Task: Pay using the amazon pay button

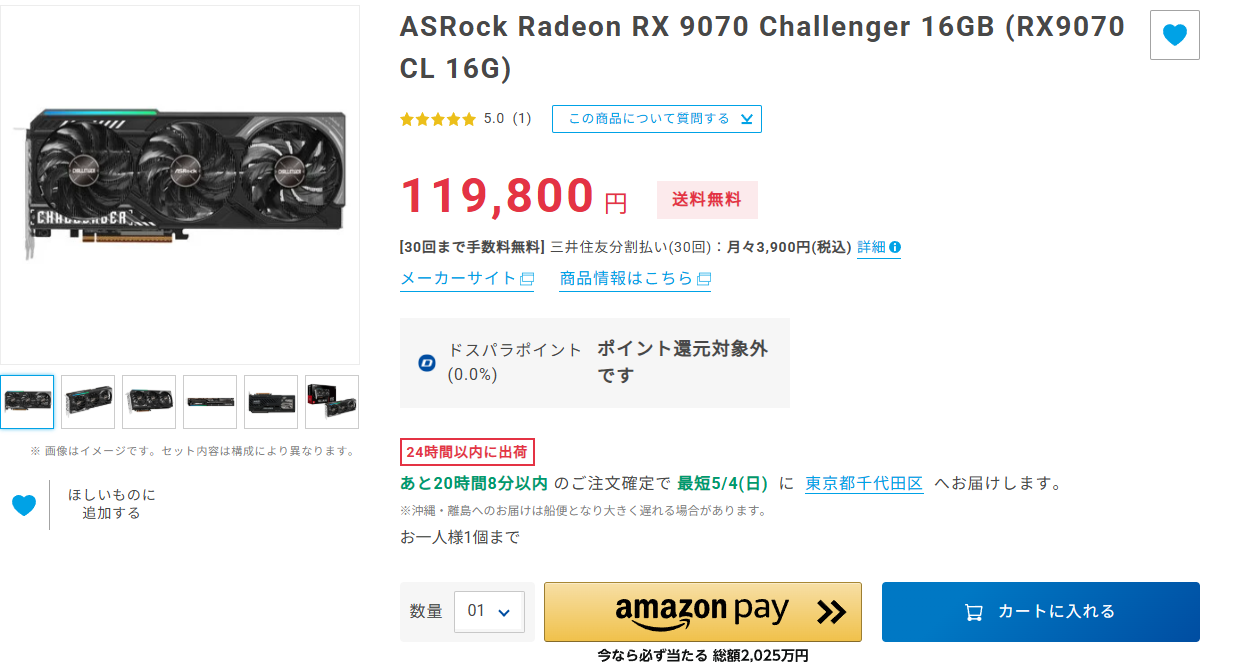Action: click(703, 612)
